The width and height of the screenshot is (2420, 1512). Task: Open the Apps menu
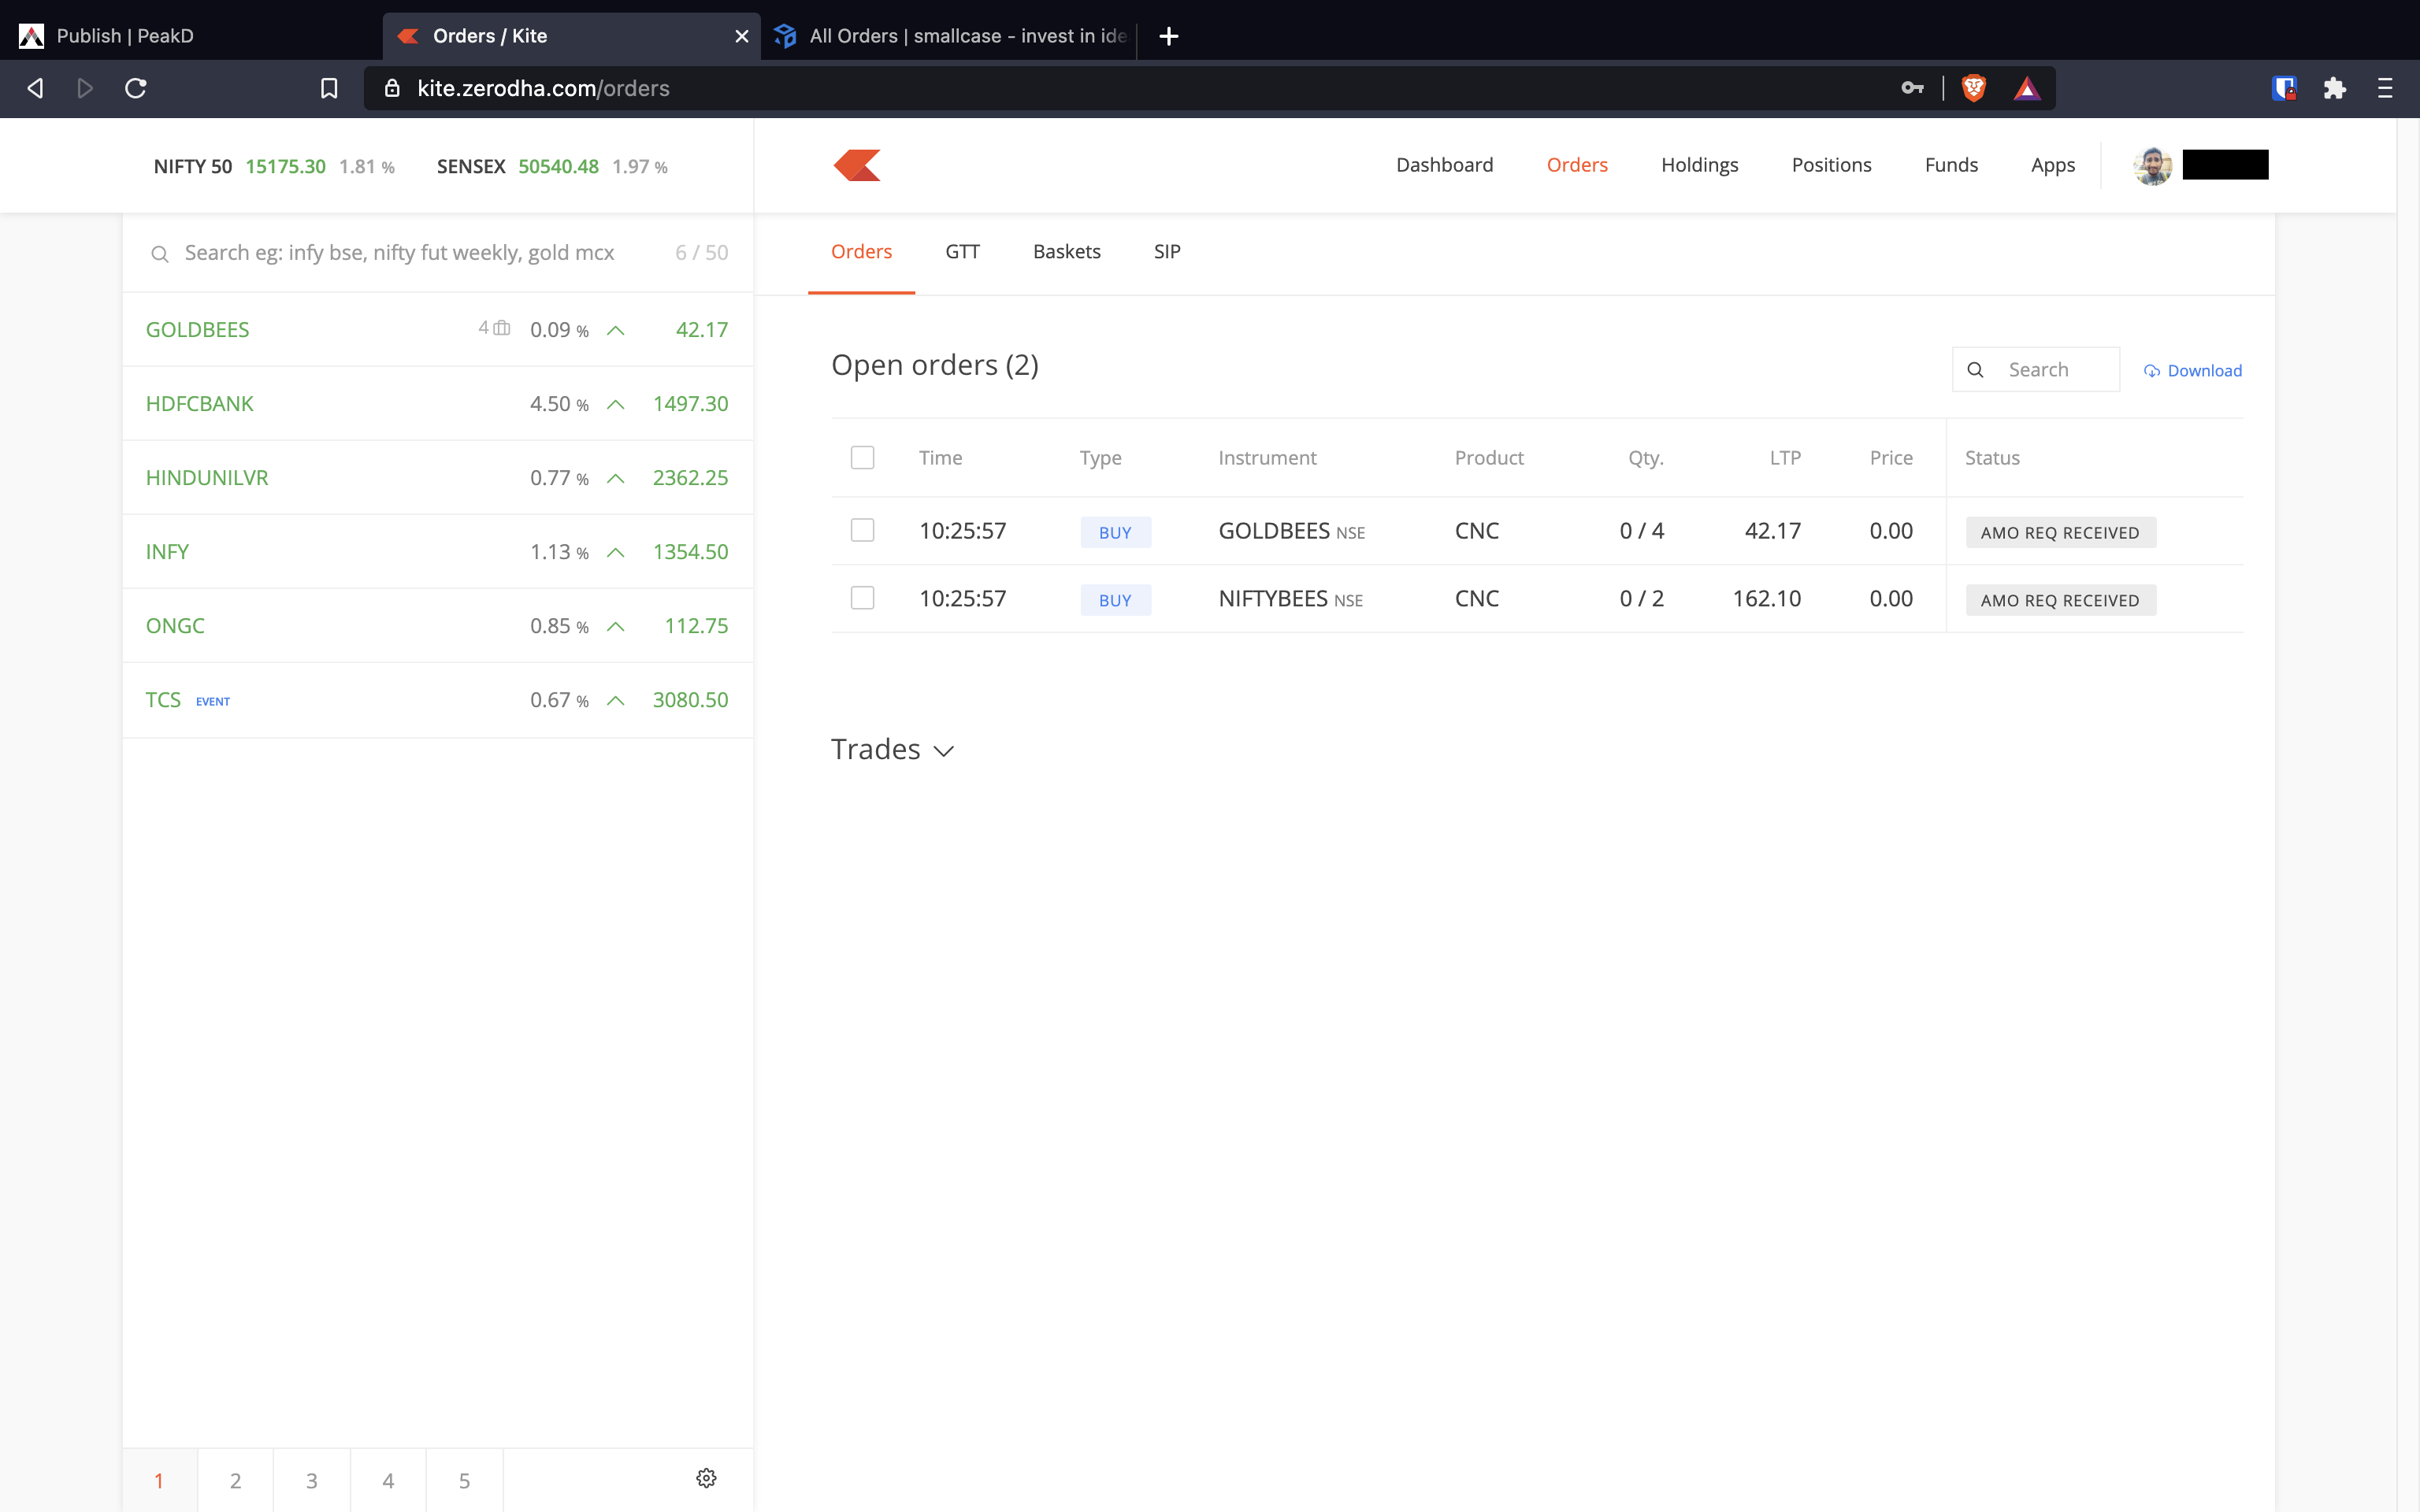pyautogui.click(x=2052, y=165)
